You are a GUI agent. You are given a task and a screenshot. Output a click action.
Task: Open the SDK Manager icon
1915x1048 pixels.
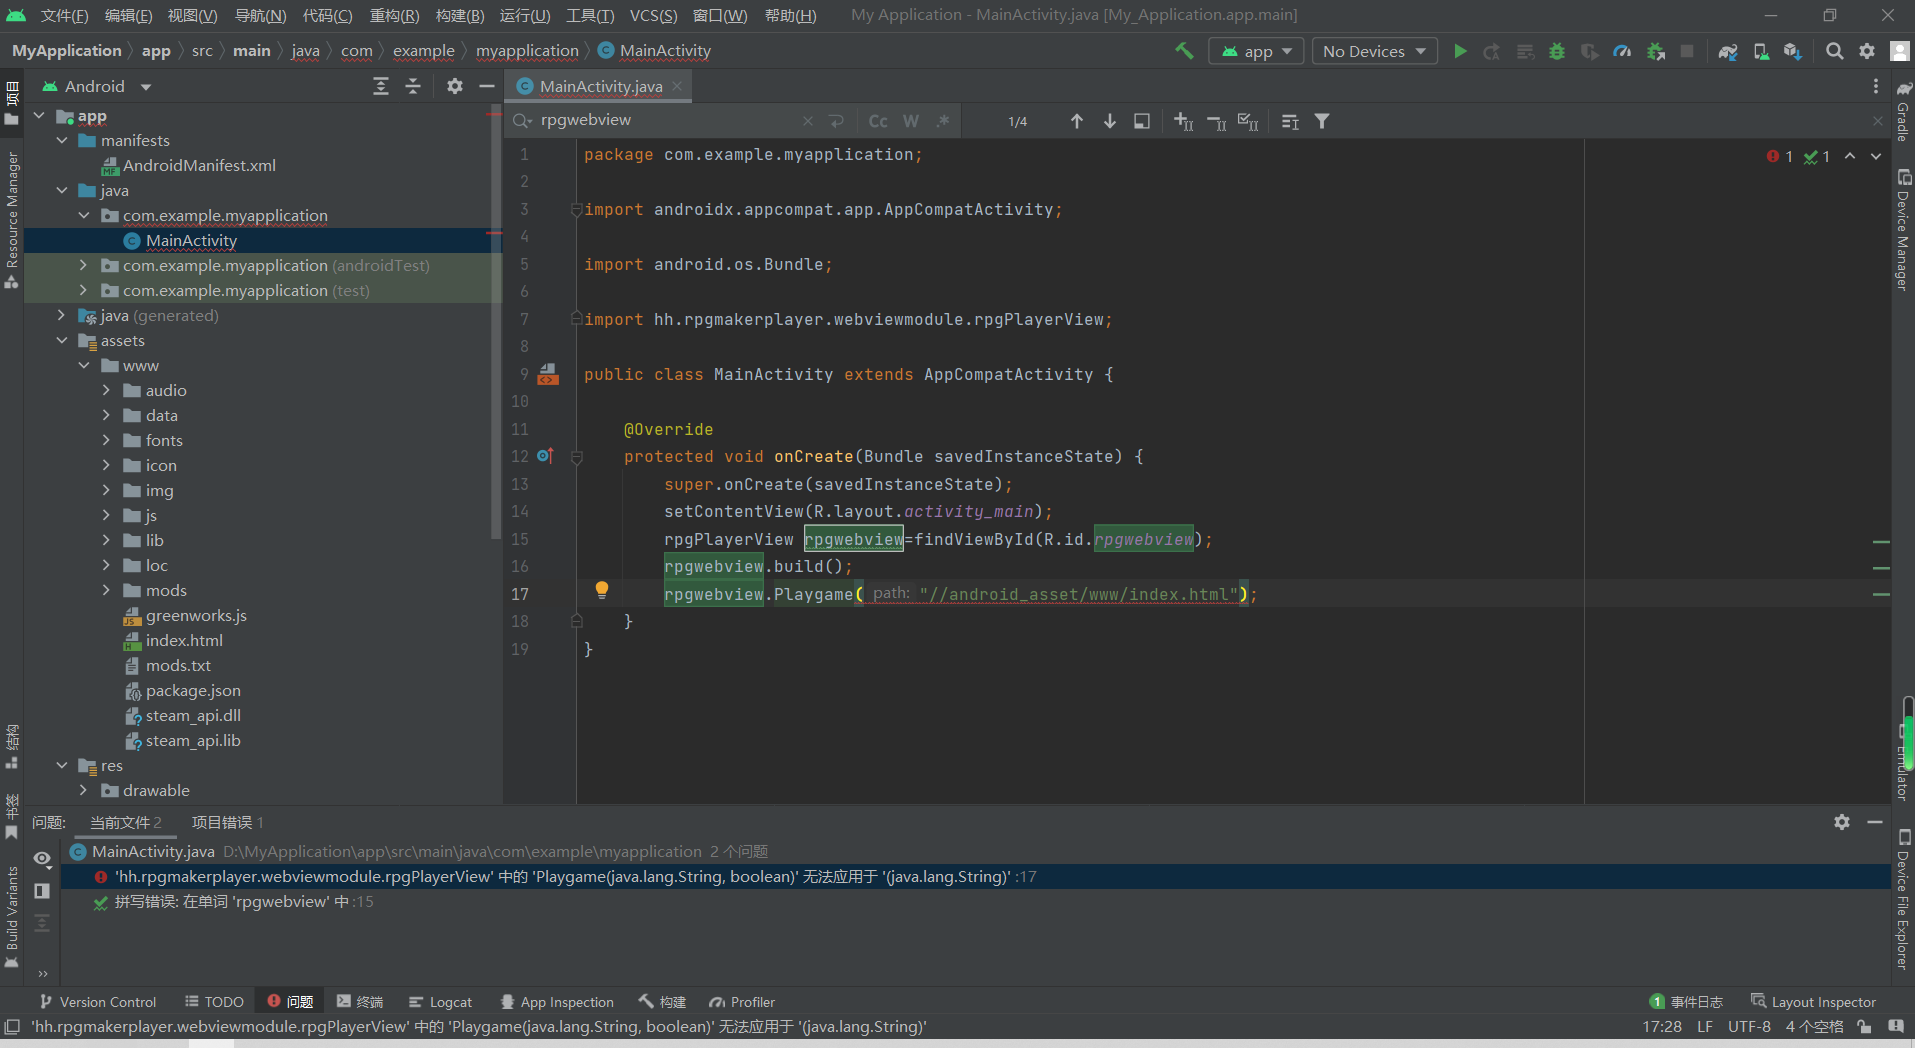click(1793, 51)
